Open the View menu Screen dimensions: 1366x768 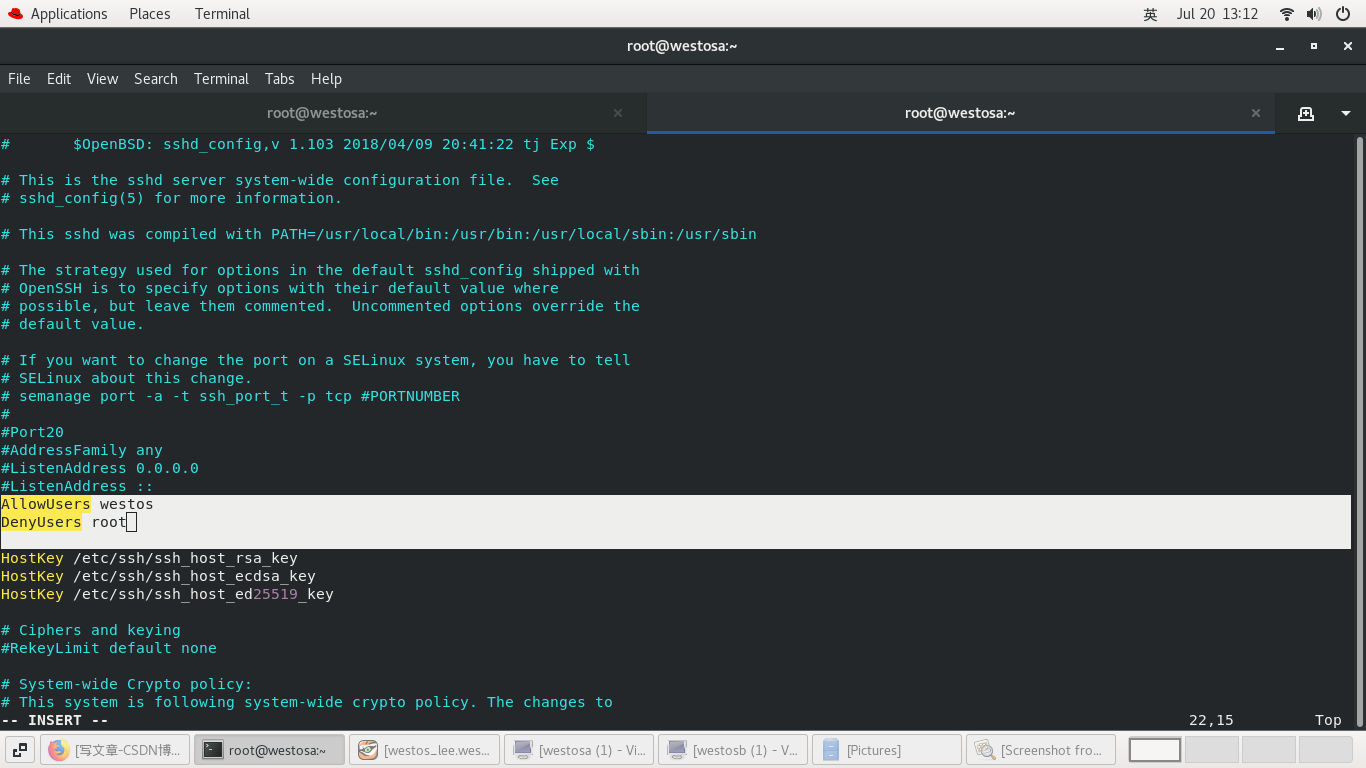click(x=102, y=79)
